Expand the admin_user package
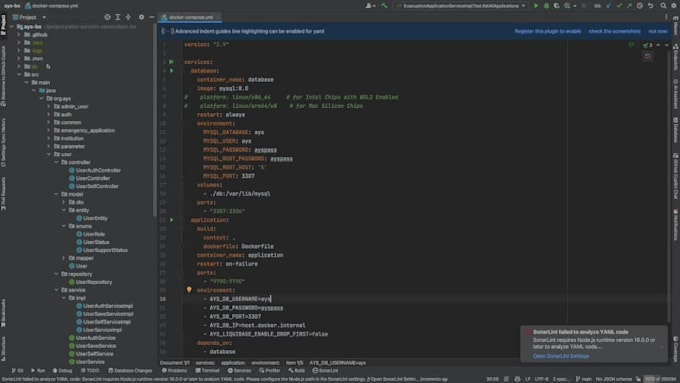This screenshot has height=383, width=680. [49, 106]
